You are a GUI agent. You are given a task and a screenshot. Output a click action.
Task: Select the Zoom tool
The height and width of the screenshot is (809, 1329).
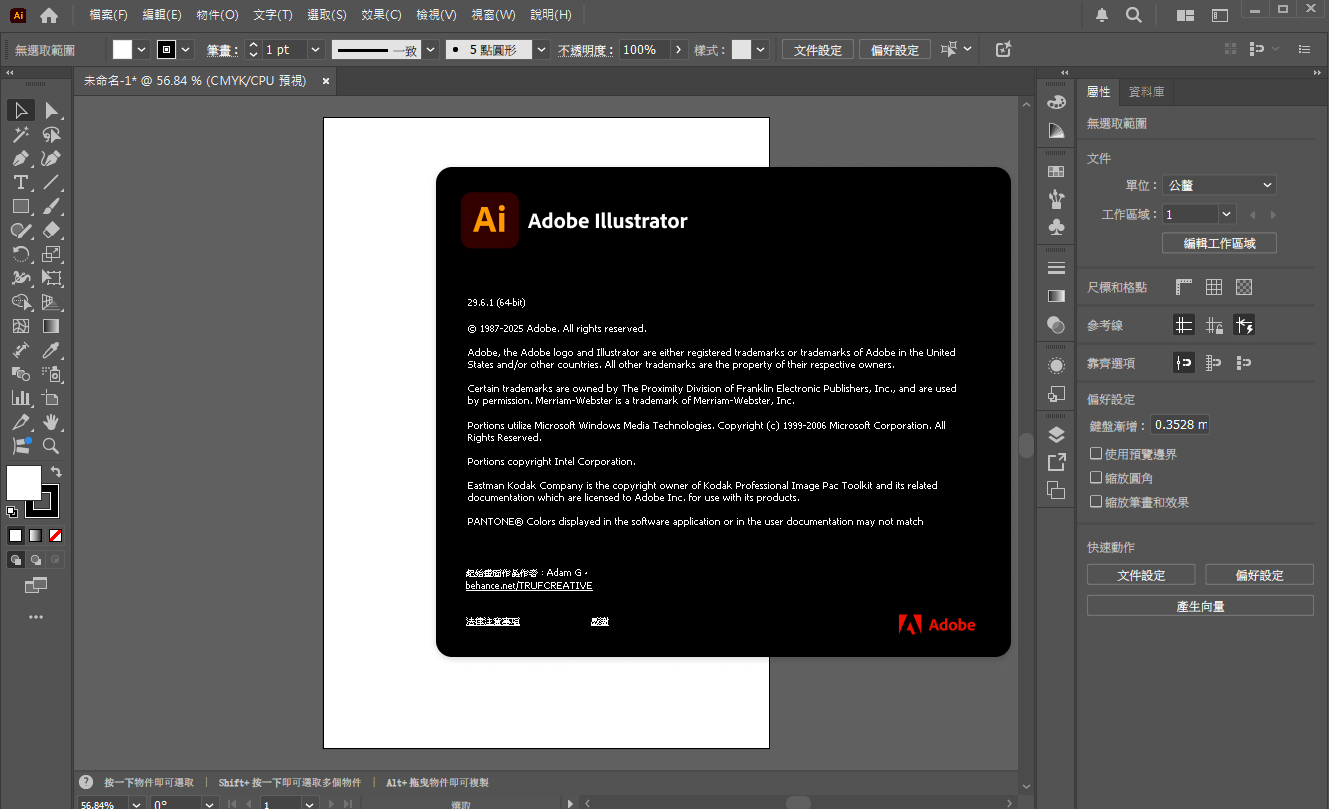[x=51, y=446]
